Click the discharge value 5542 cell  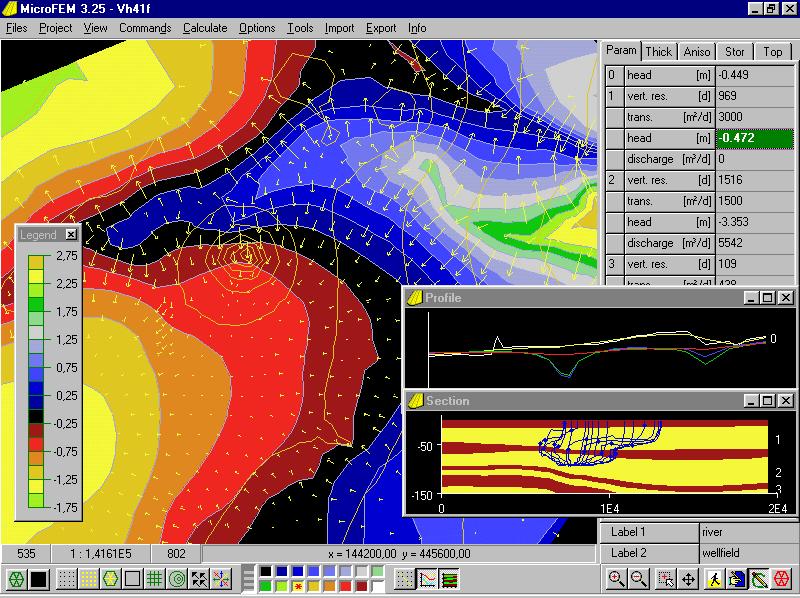(755, 243)
